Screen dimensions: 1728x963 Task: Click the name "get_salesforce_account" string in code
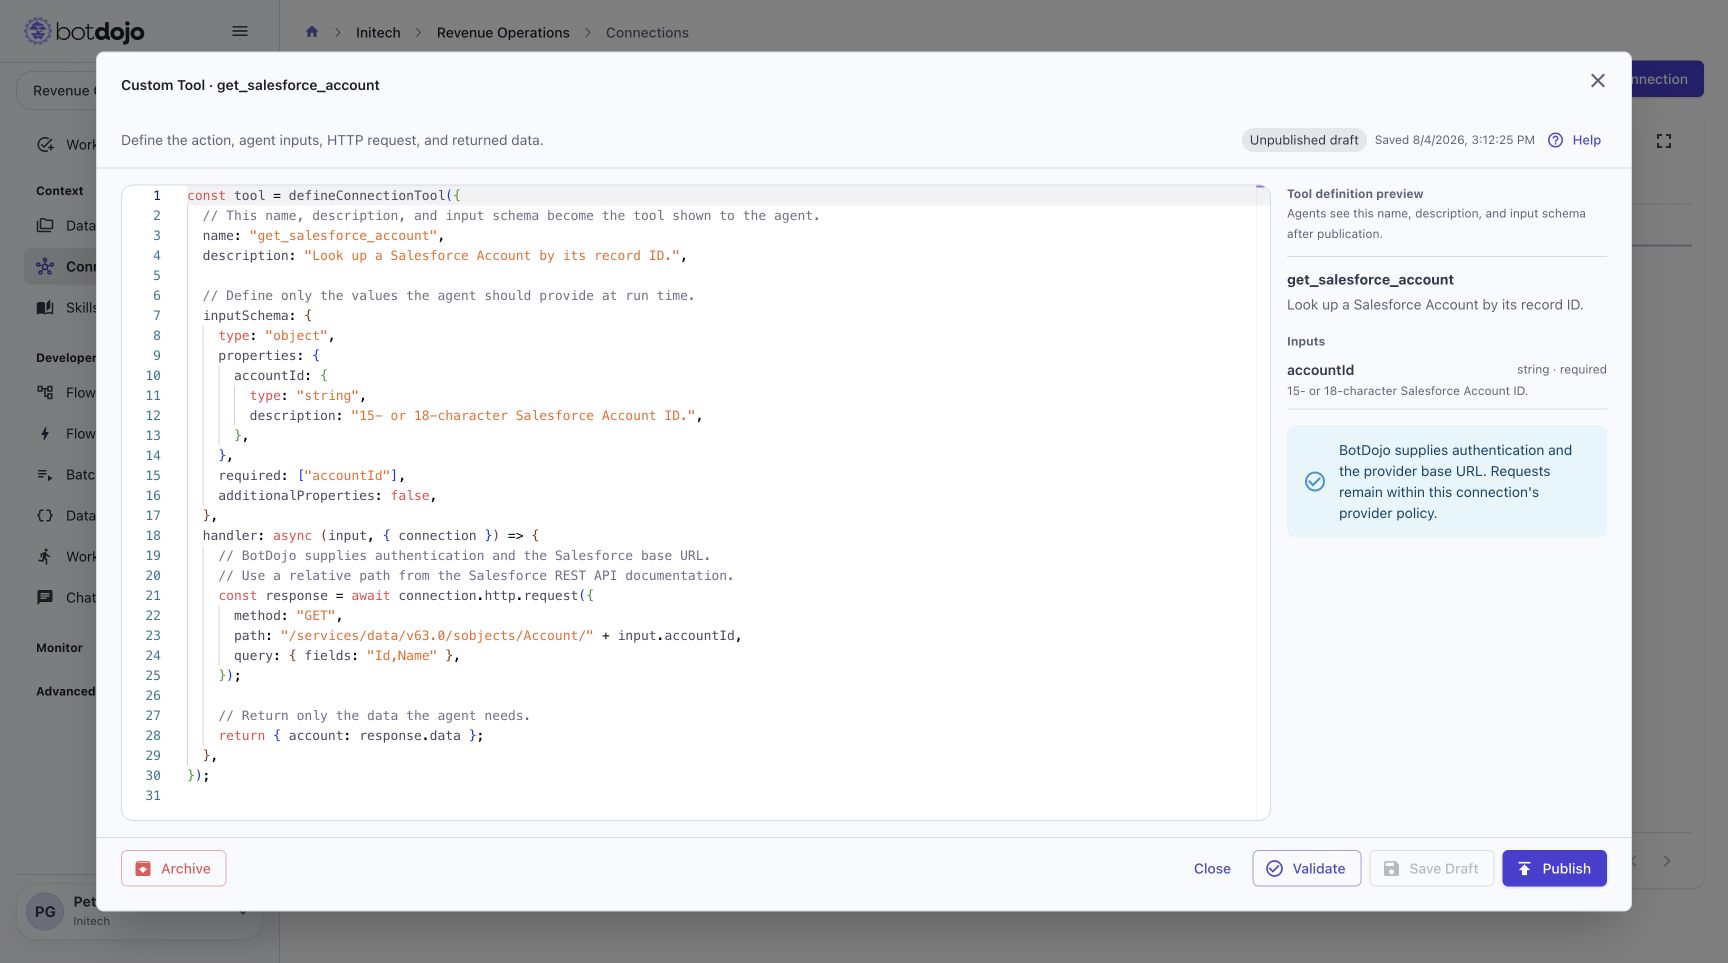click(343, 235)
